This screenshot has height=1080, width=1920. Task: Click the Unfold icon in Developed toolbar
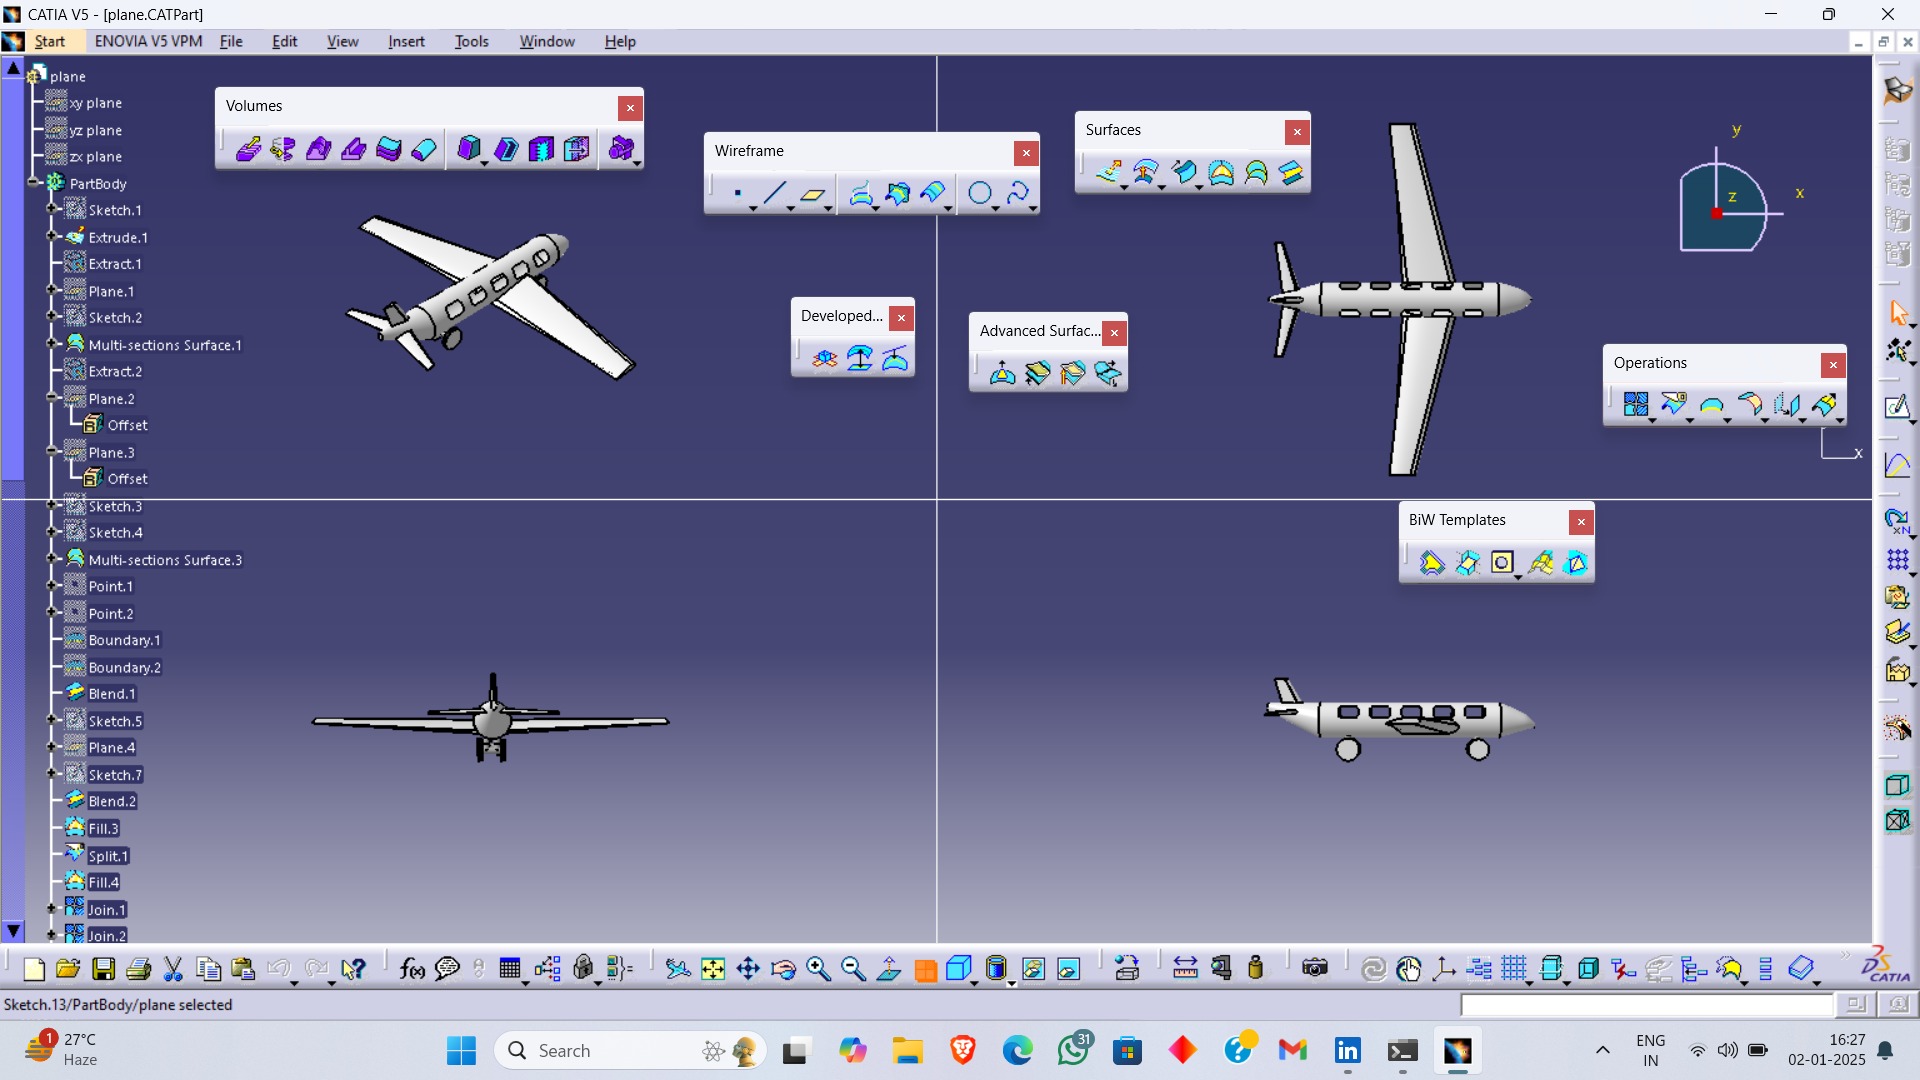pyautogui.click(x=825, y=358)
